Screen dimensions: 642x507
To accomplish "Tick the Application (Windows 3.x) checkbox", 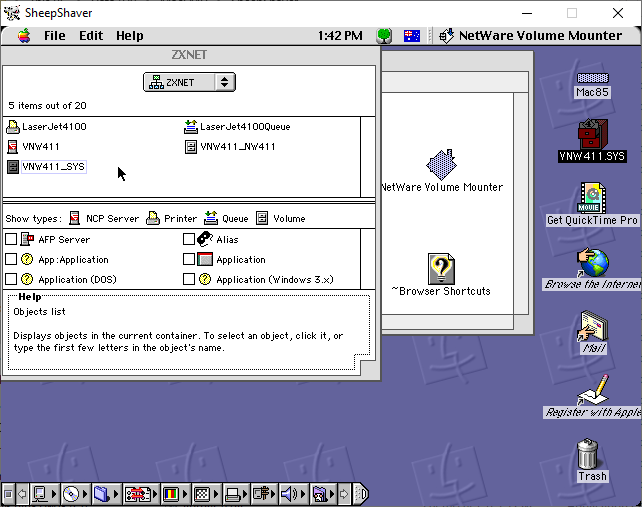I will tap(189, 279).
